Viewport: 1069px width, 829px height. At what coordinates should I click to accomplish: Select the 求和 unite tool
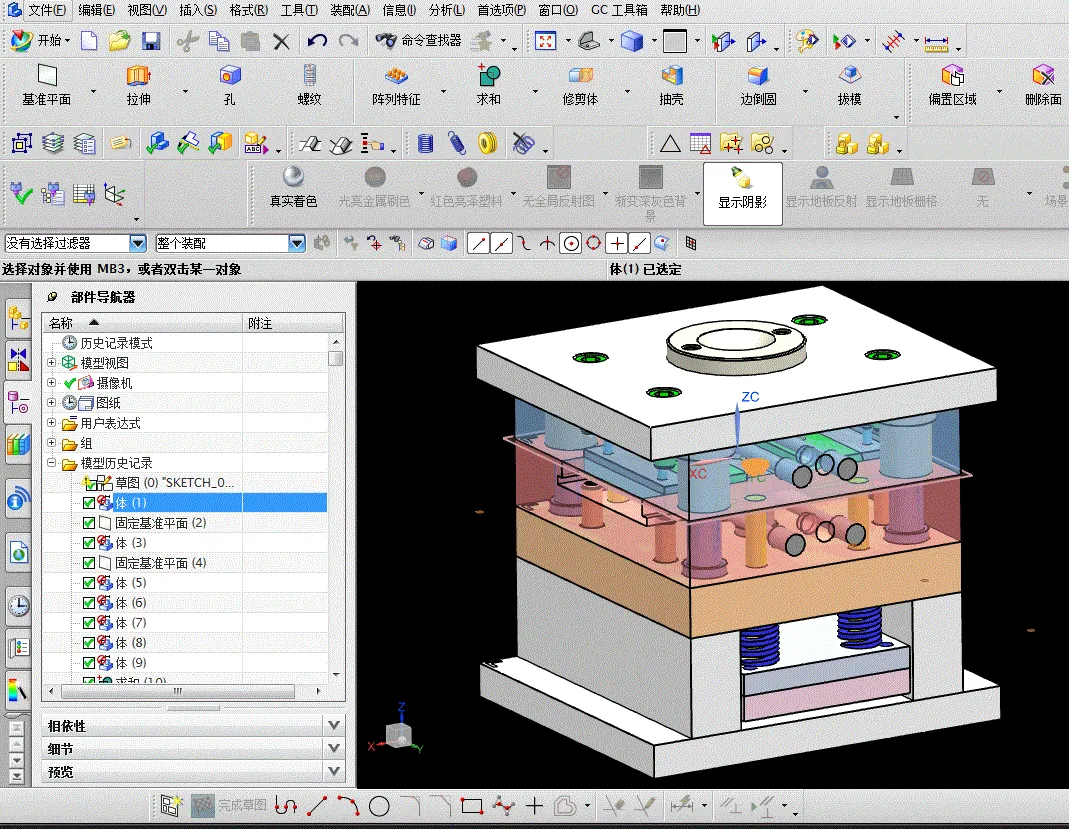tap(488, 85)
